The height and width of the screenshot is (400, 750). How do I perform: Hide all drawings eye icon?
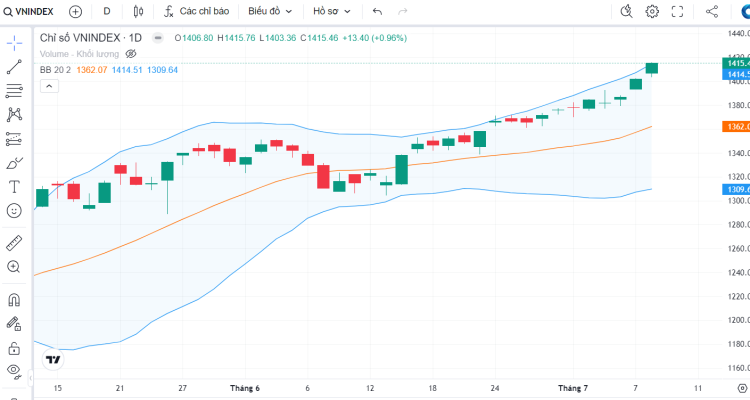14,371
